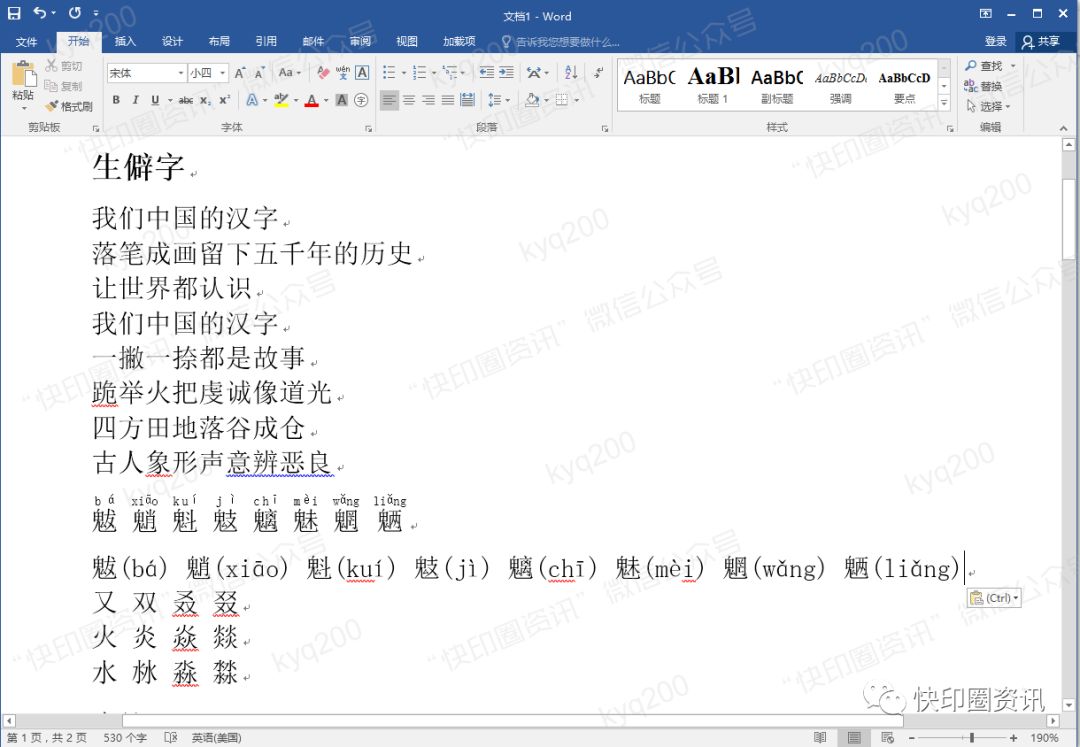Decrease paragraph indent
The height and width of the screenshot is (747, 1080).
click(487, 72)
